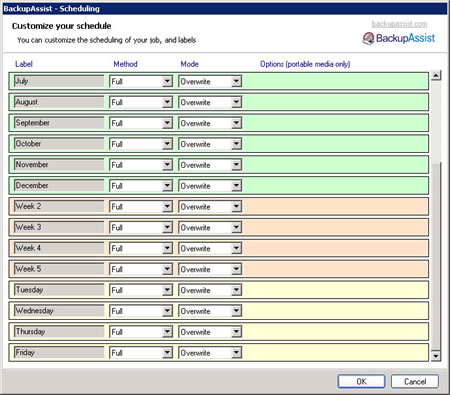Open the Mode dropdown for Week 5

pyautogui.click(x=210, y=269)
